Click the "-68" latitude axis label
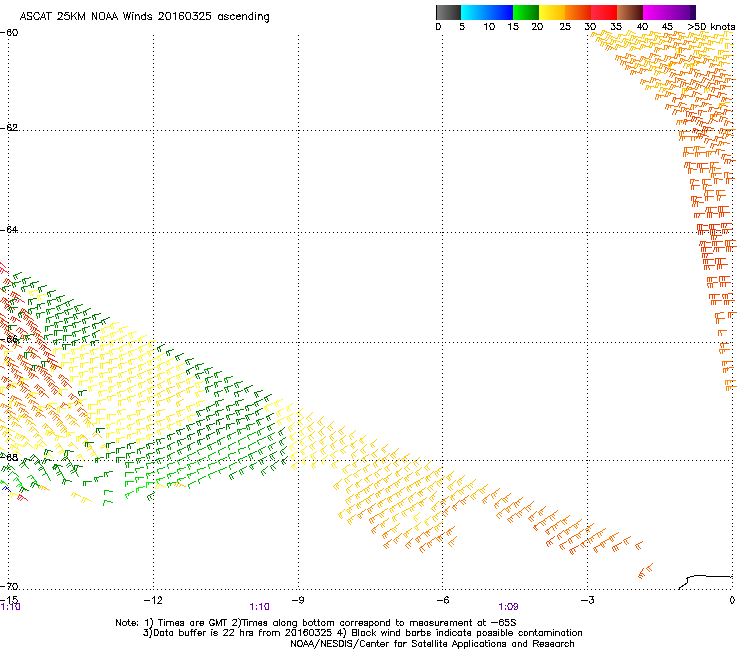Screen dimensions: 740x650 (x=9, y=457)
